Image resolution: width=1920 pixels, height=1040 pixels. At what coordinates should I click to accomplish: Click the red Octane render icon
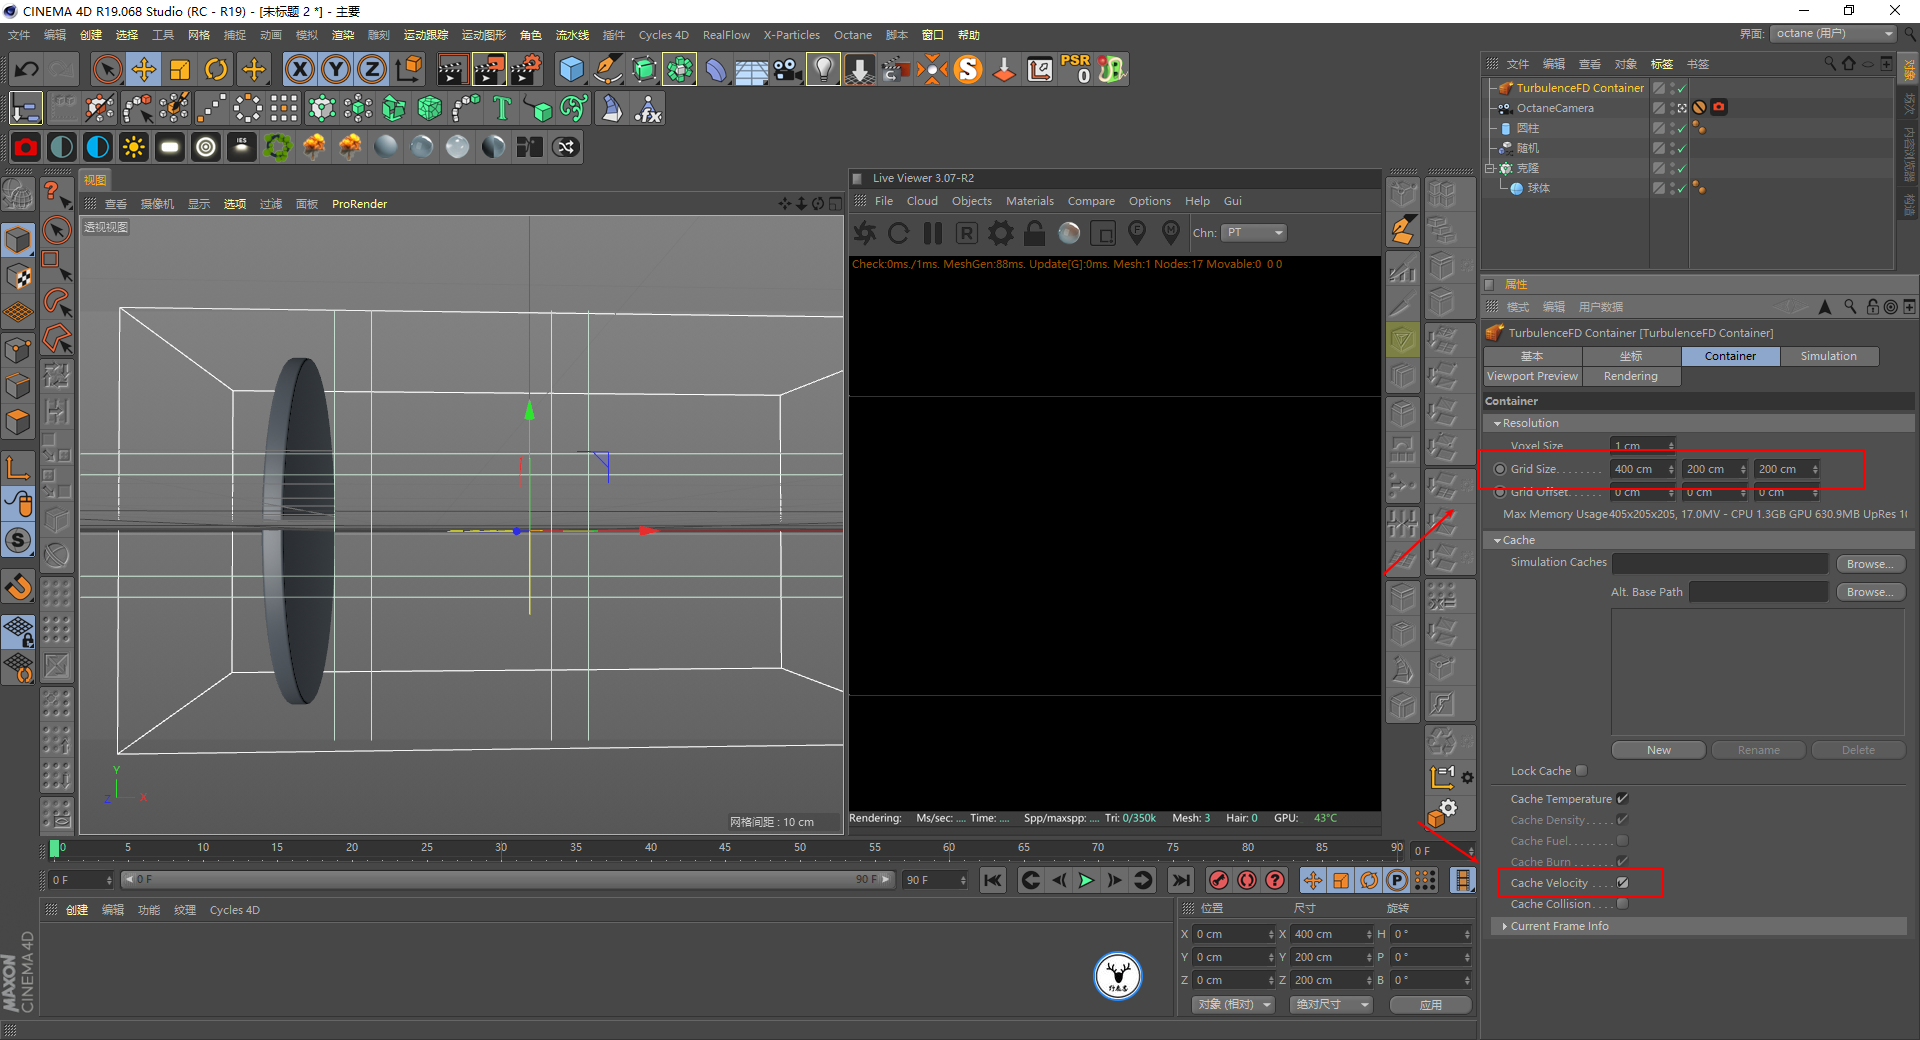pyautogui.click(x=26, y=147)
